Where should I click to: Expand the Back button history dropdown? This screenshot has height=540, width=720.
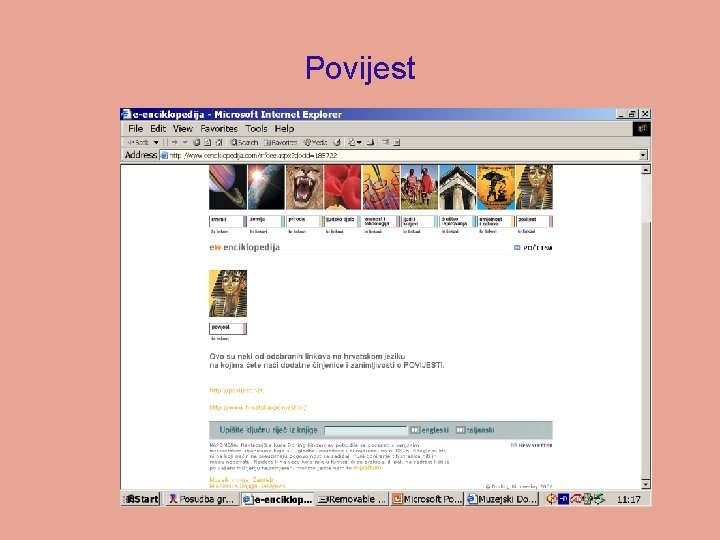(x=156, y=142)
